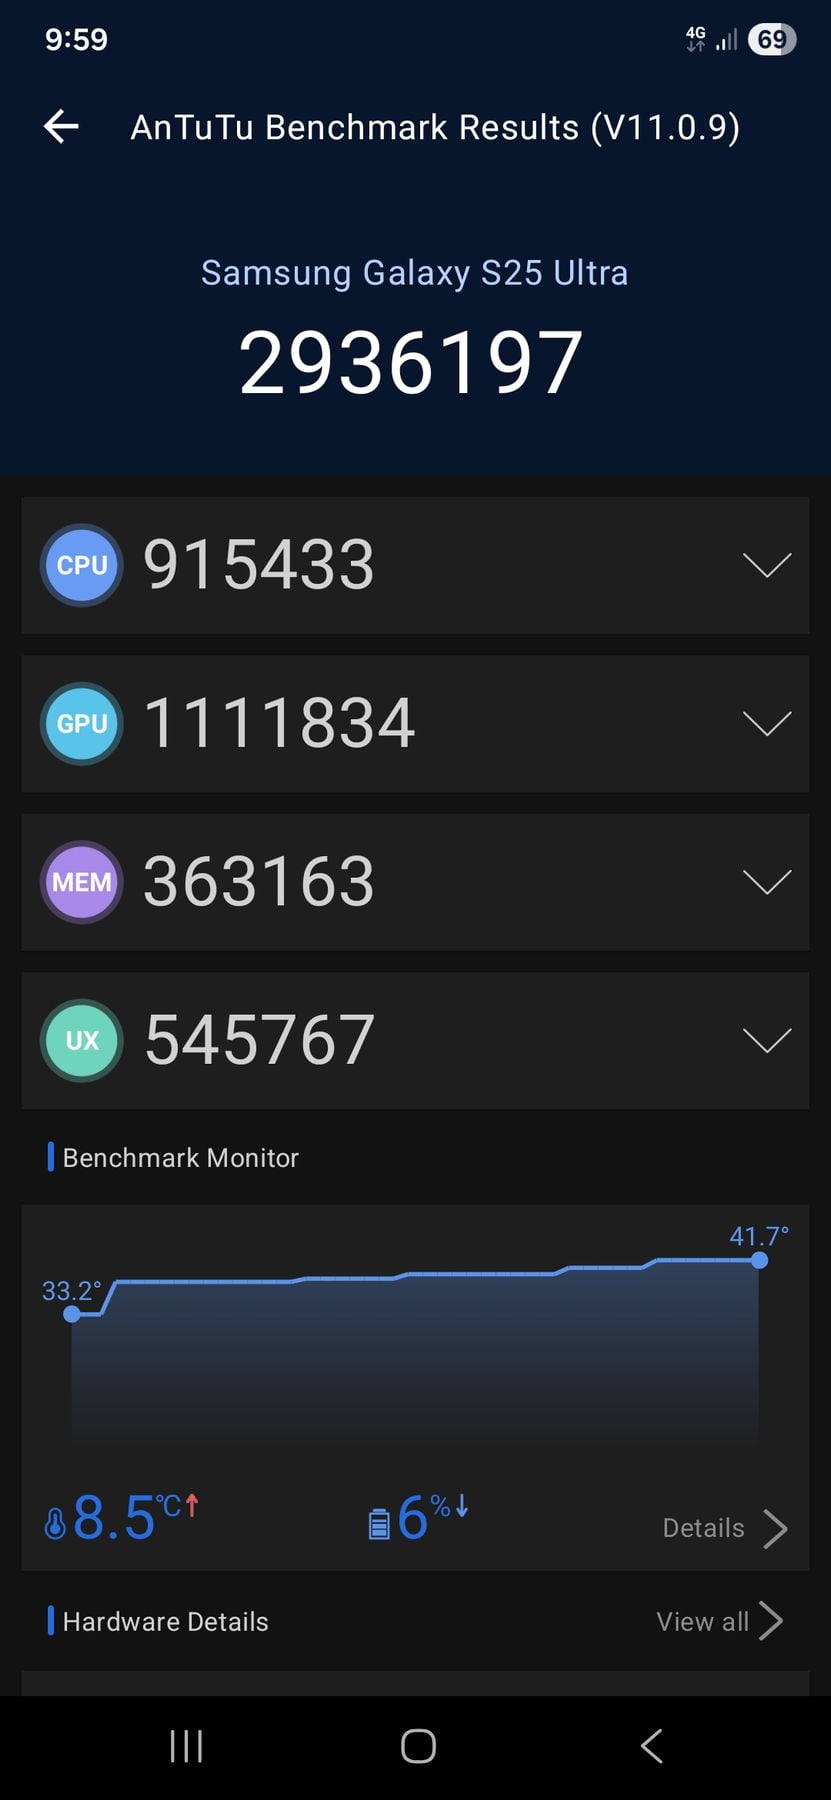The height and width of the screenshot is (1800, 831).
Task: Tap the AnTuTu Benchmark Results title
Action: [x=435, y=128]
